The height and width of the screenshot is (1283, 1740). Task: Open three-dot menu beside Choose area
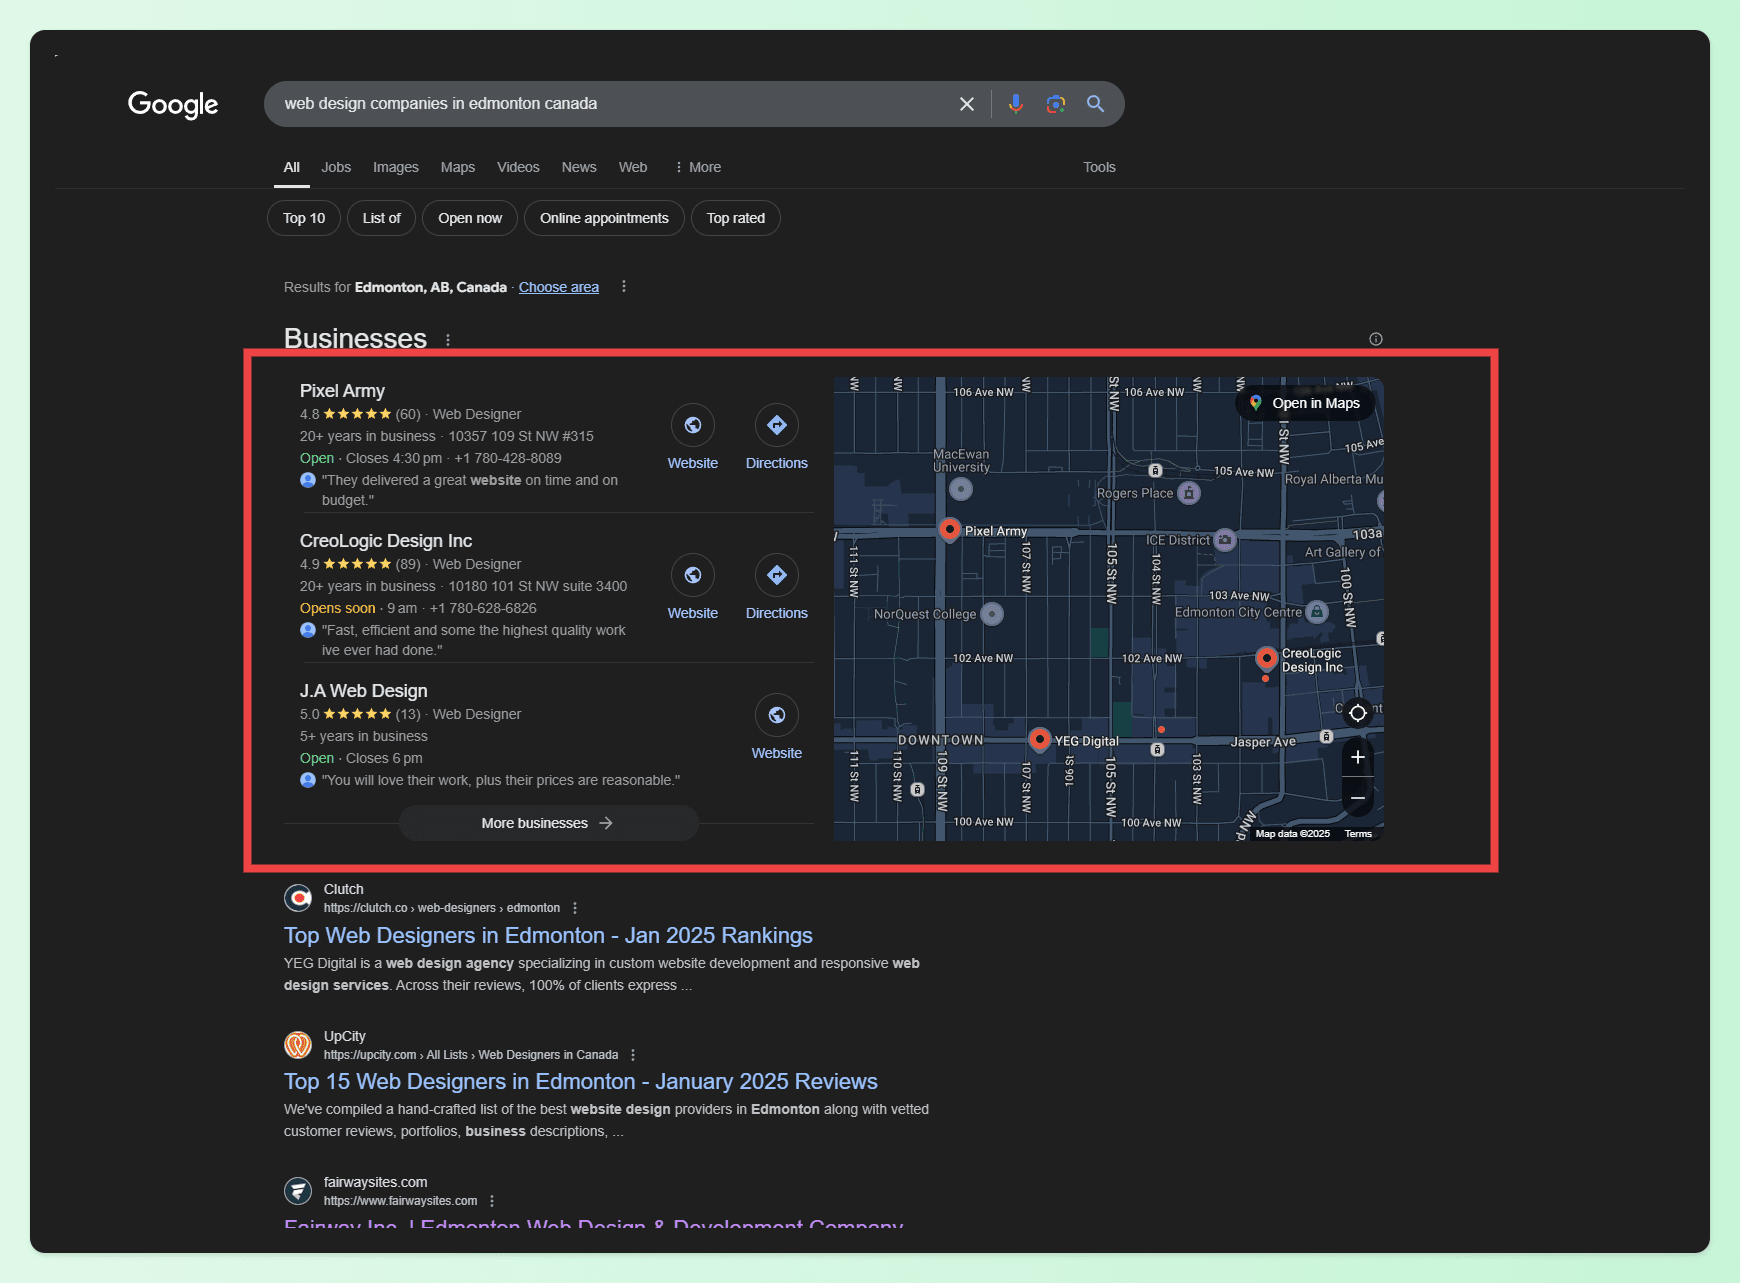point(624,286)
